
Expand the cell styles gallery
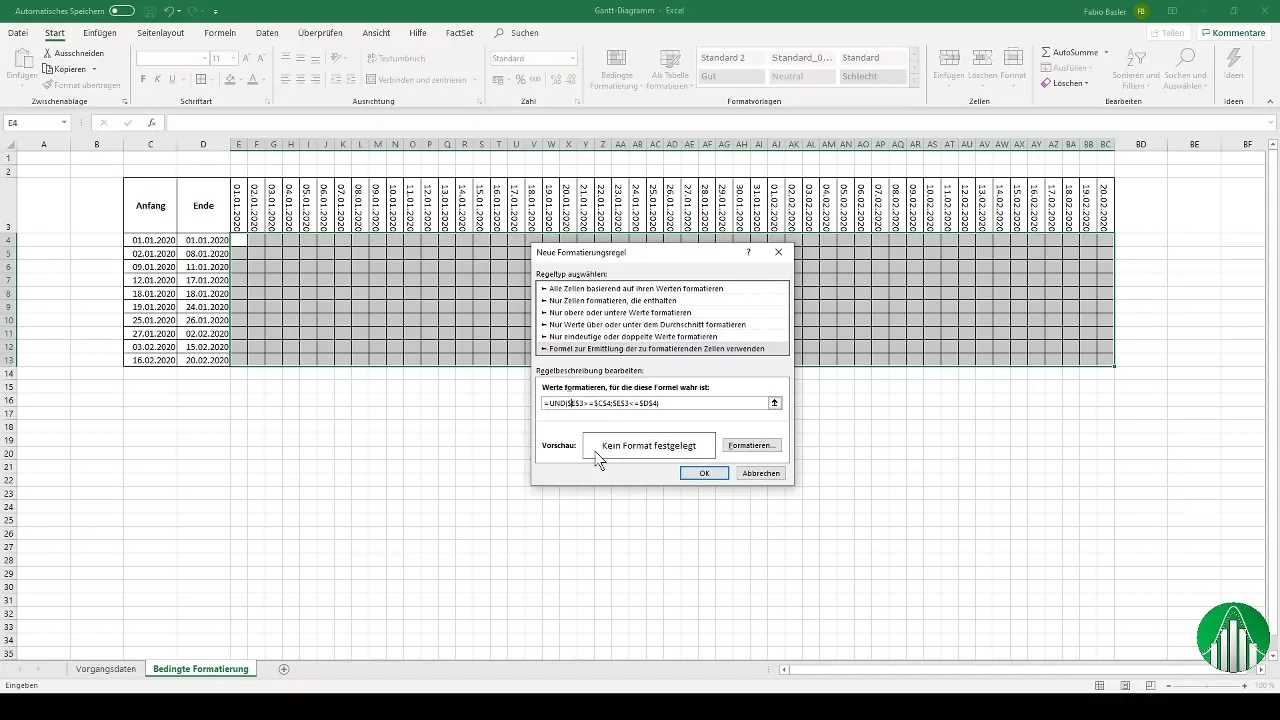click(x=913, y=81)
